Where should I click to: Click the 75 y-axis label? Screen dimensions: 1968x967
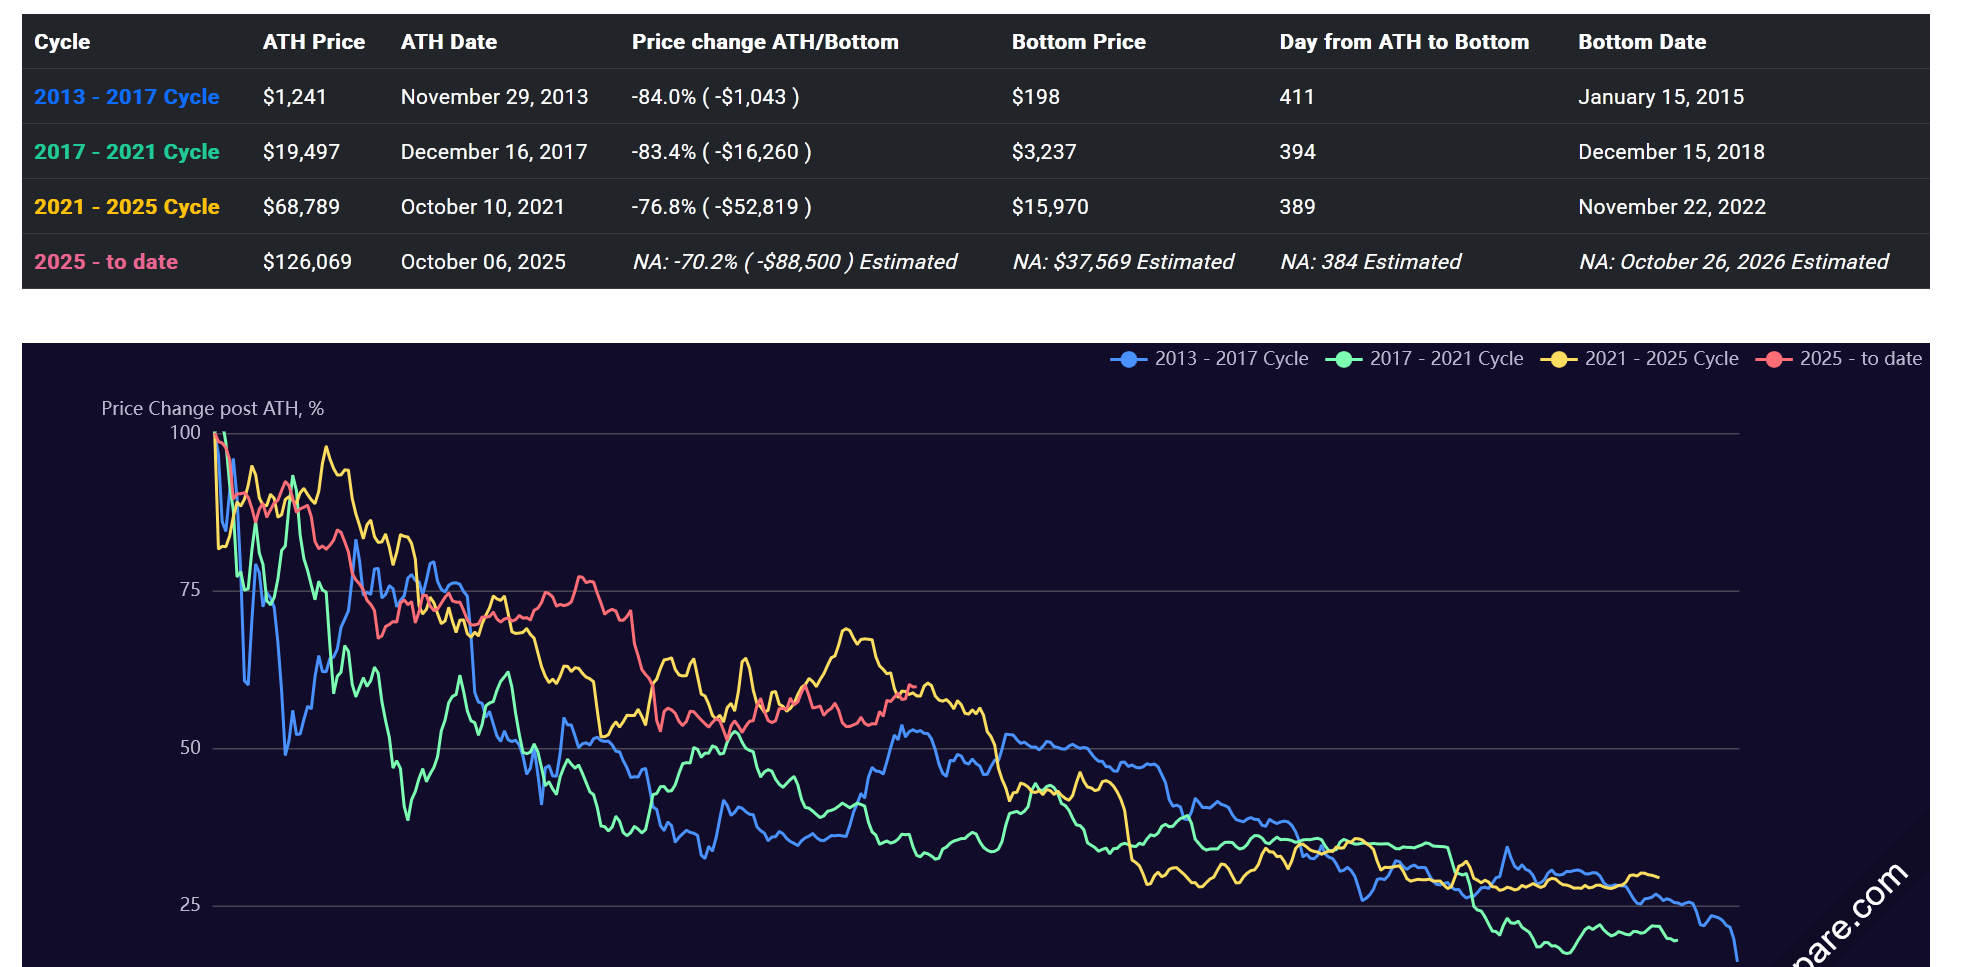pyautogui.click(x=190, y=590)
